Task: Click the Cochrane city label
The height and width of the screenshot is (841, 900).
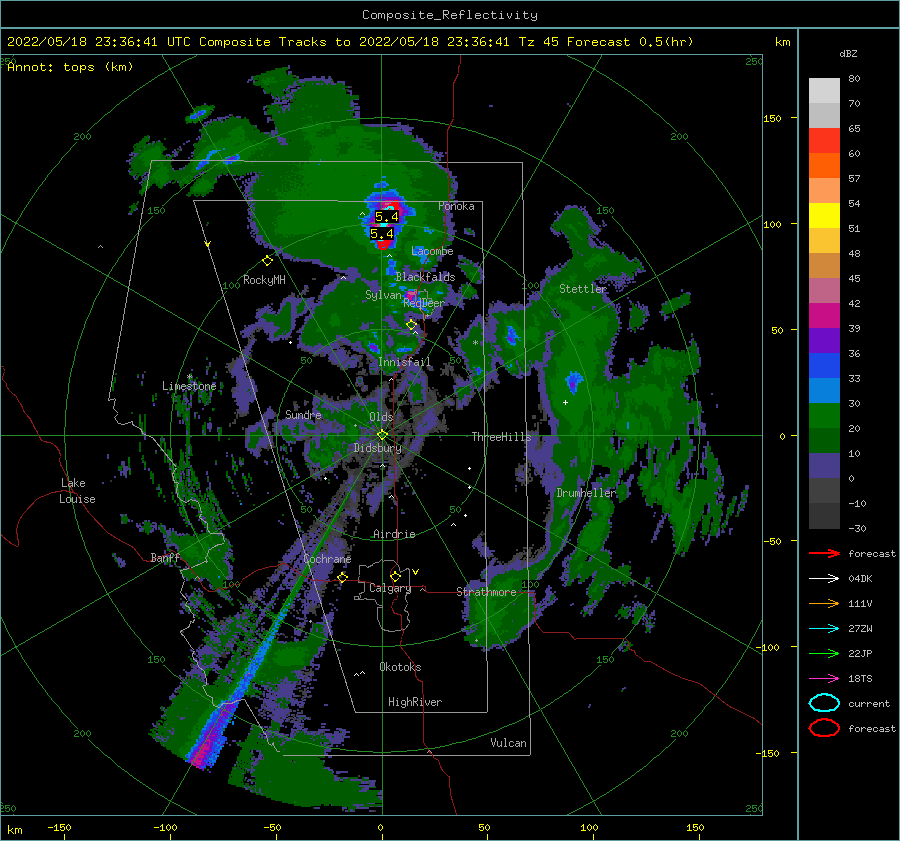Action: click(x=327, y=559)
